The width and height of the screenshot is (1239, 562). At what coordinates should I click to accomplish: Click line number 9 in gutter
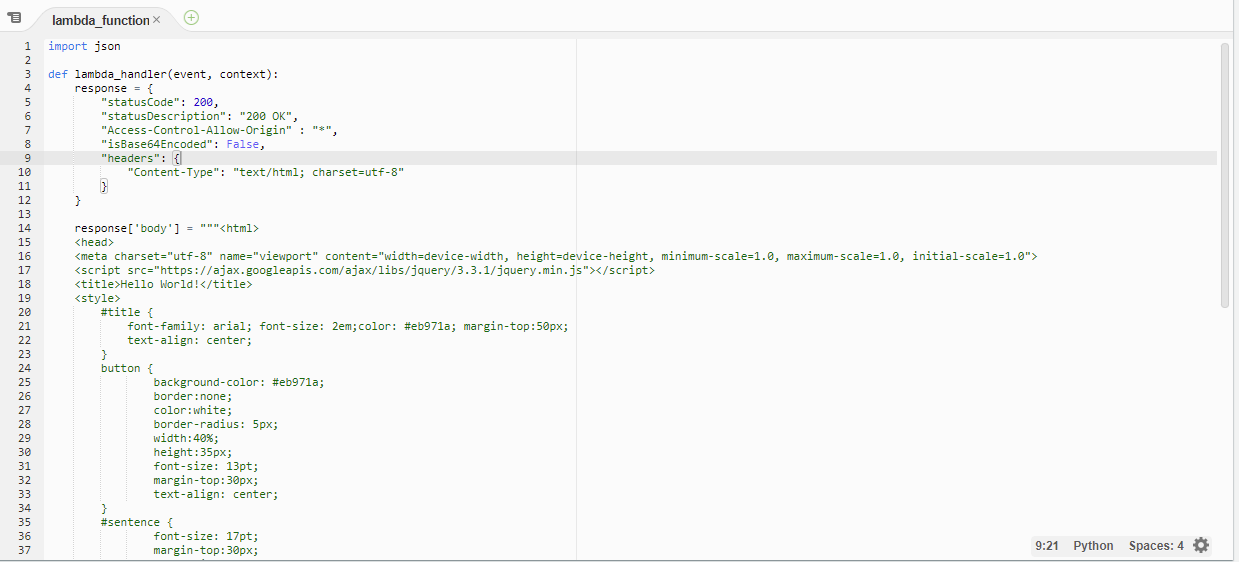[27, 158]
